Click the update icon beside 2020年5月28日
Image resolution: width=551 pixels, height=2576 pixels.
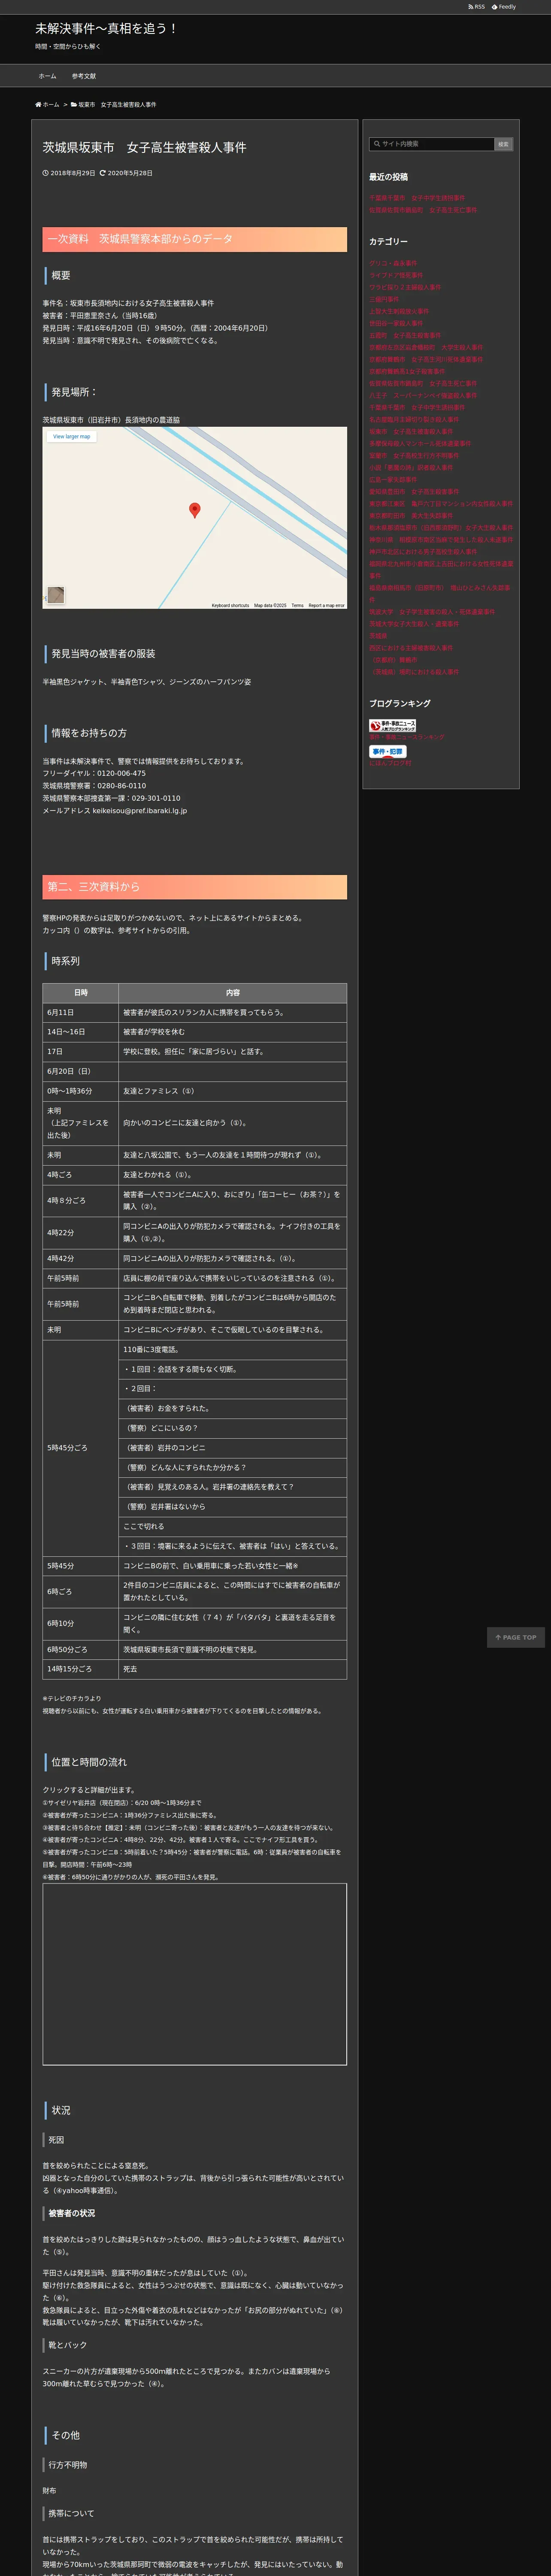102,173
